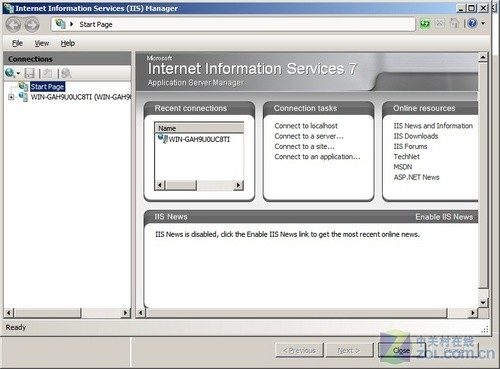Image resolution: width=500 pixels, height=369 pixels.
Task: Open ASP.NET News link
Action: point(416,177)
